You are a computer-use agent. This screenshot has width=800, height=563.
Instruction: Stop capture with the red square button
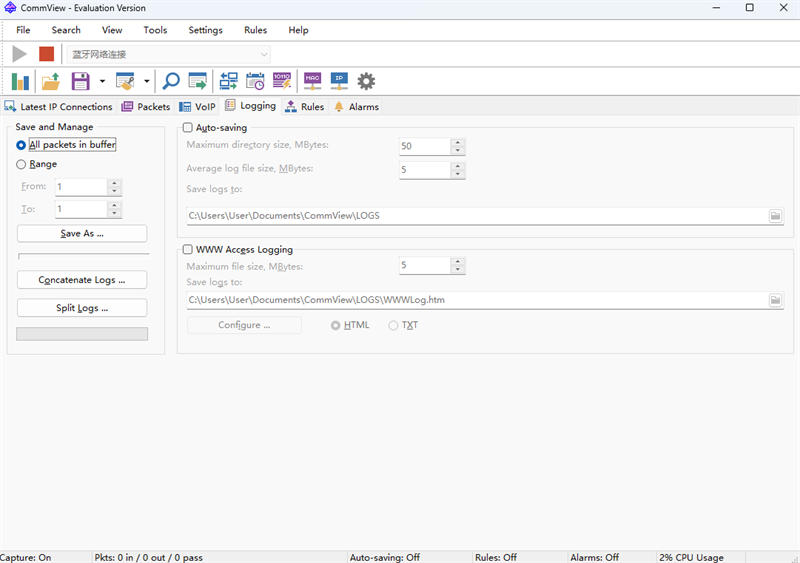[46, 54]
